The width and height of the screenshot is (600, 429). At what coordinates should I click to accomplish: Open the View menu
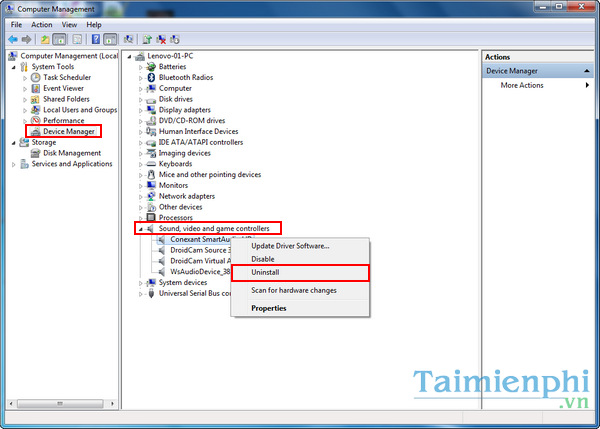[69, 25]
